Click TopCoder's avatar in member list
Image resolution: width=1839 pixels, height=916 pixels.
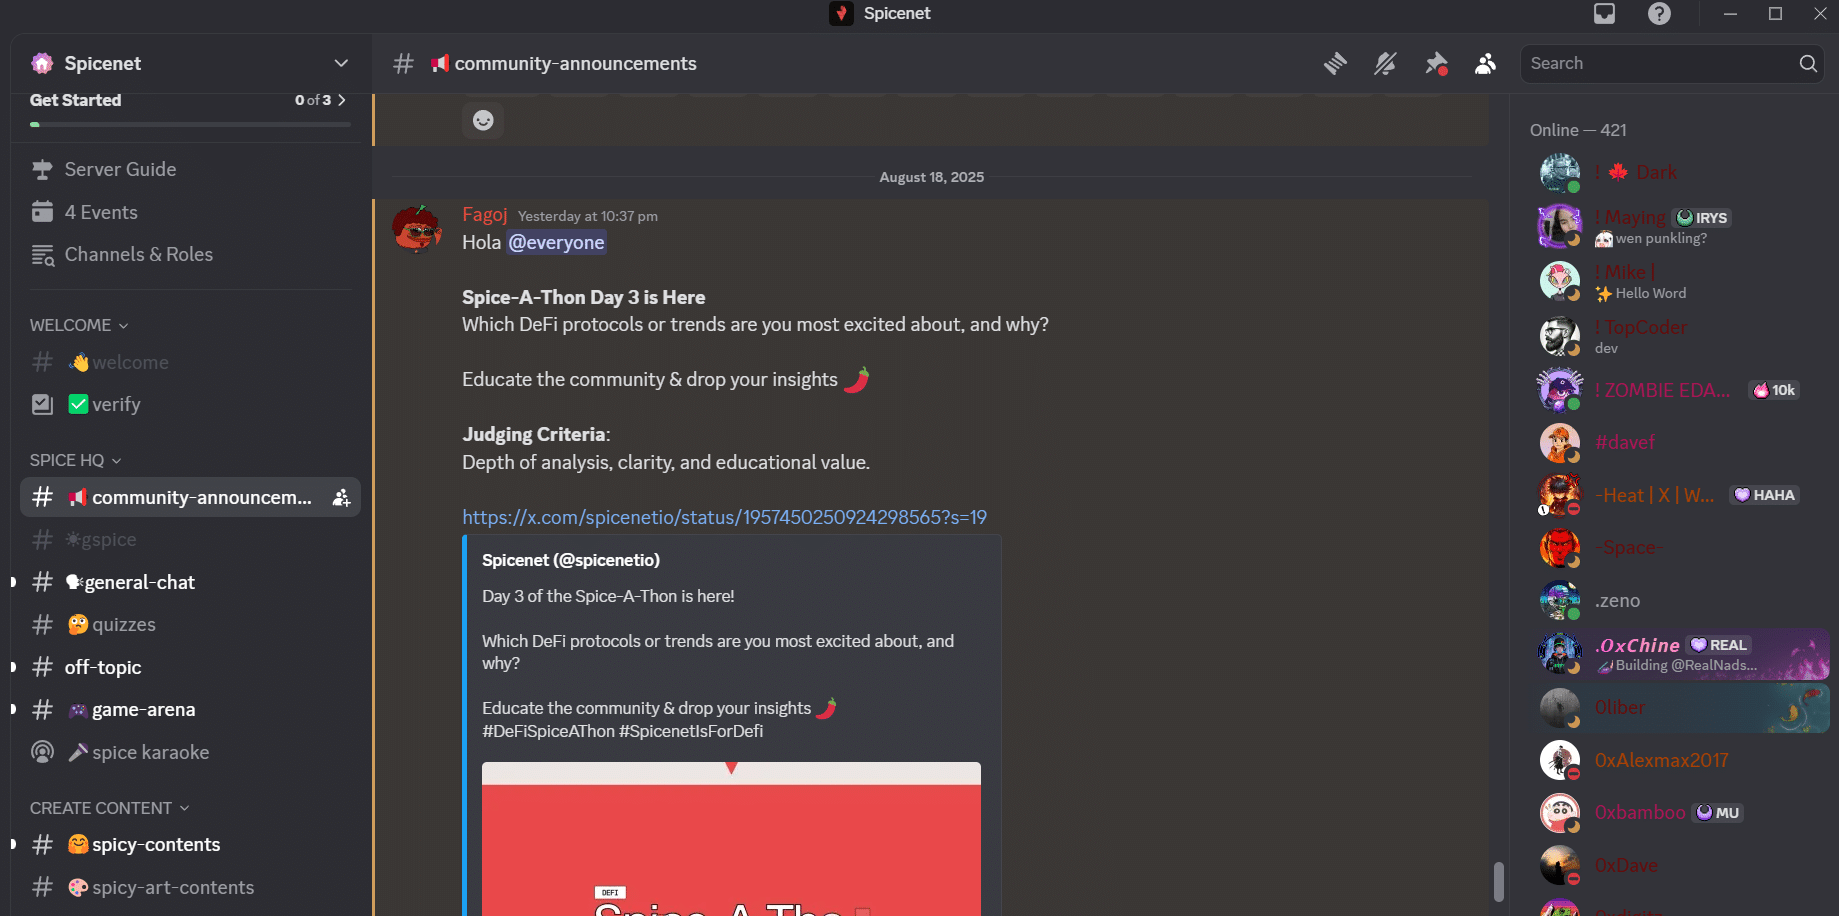coord(1560,336)
